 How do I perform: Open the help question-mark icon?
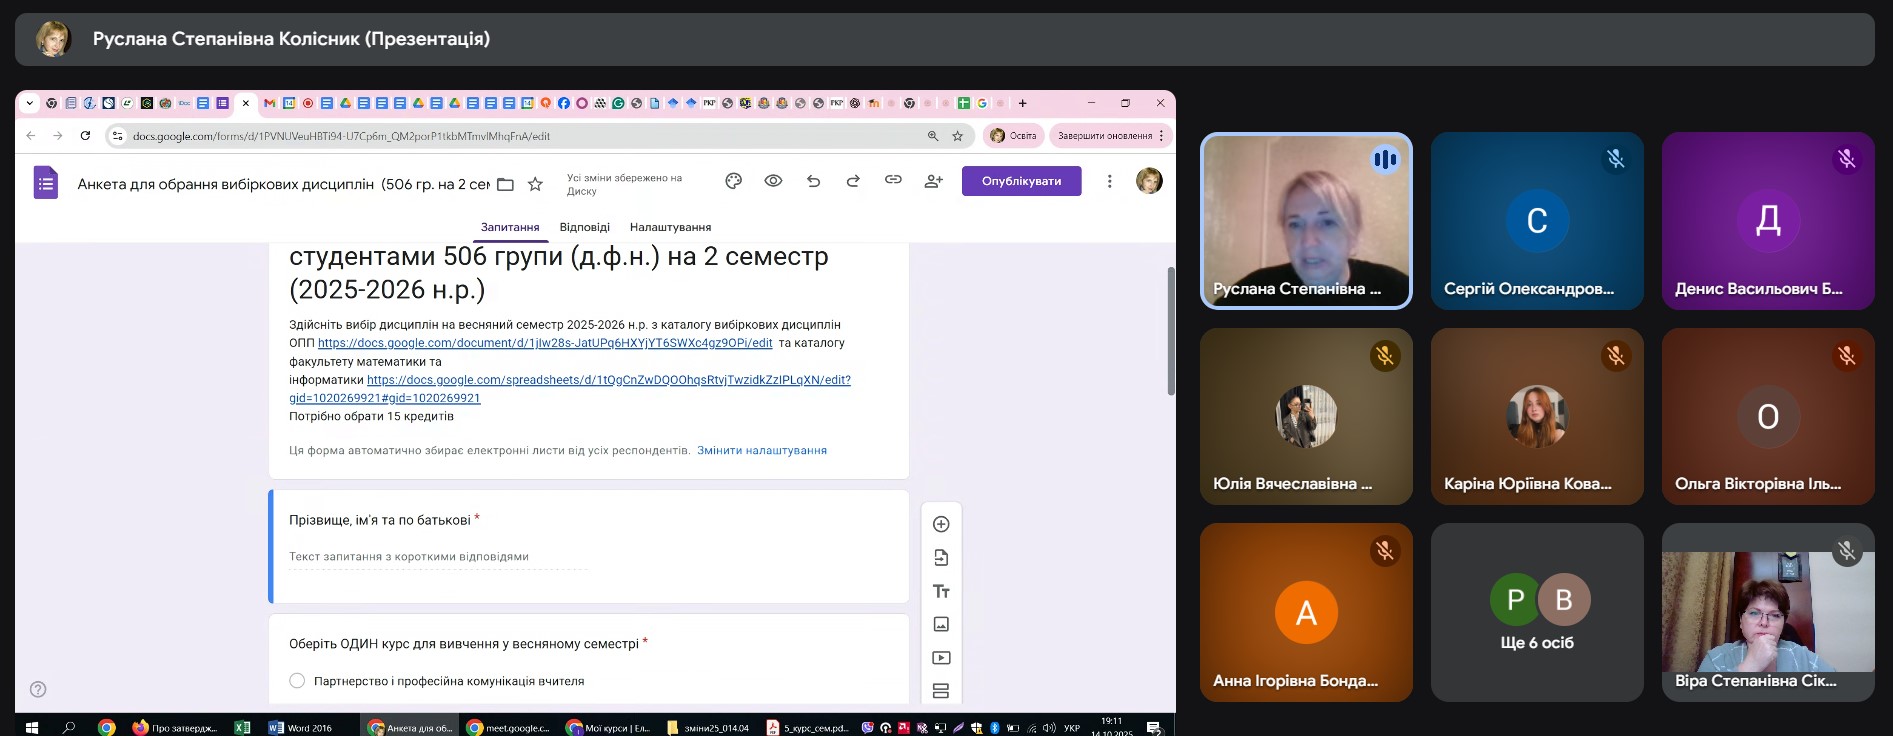coord(38,689)
